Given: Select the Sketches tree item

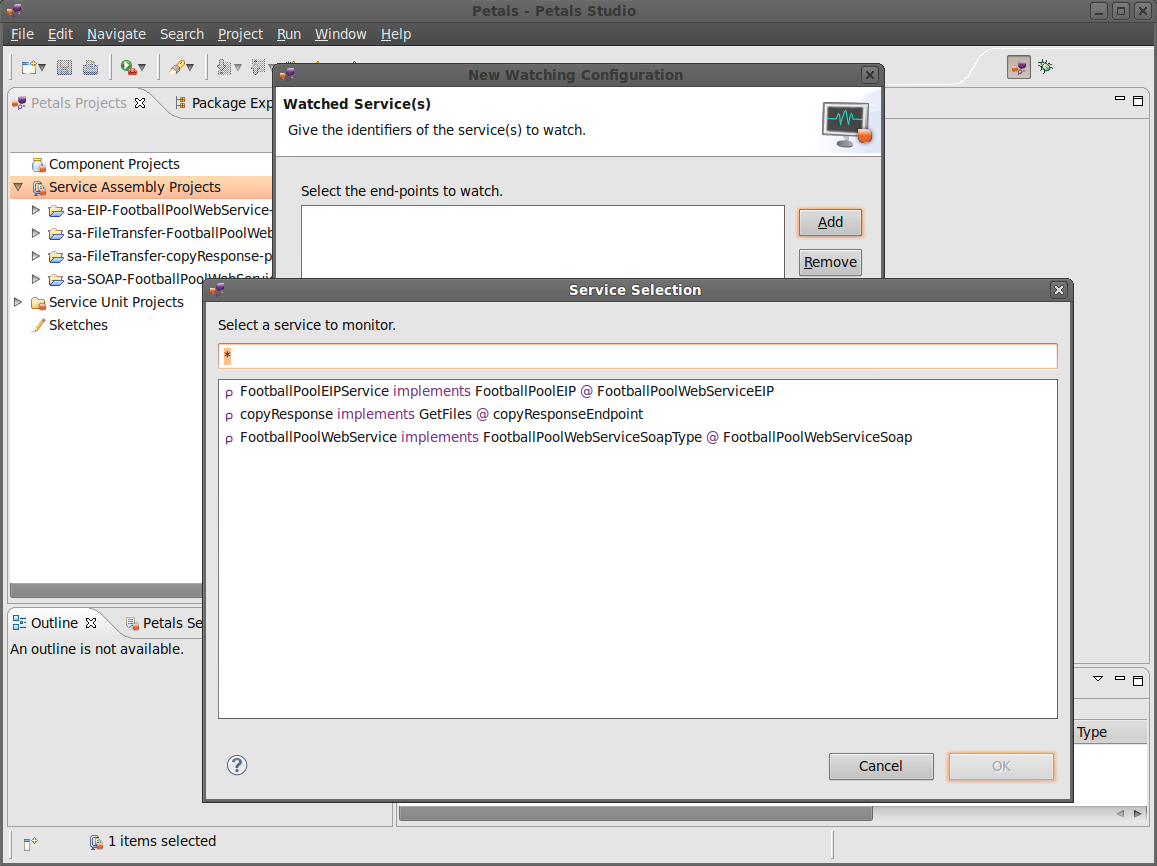Looking at the screenshot, I should pyautogui.click(x=78, y=325).
